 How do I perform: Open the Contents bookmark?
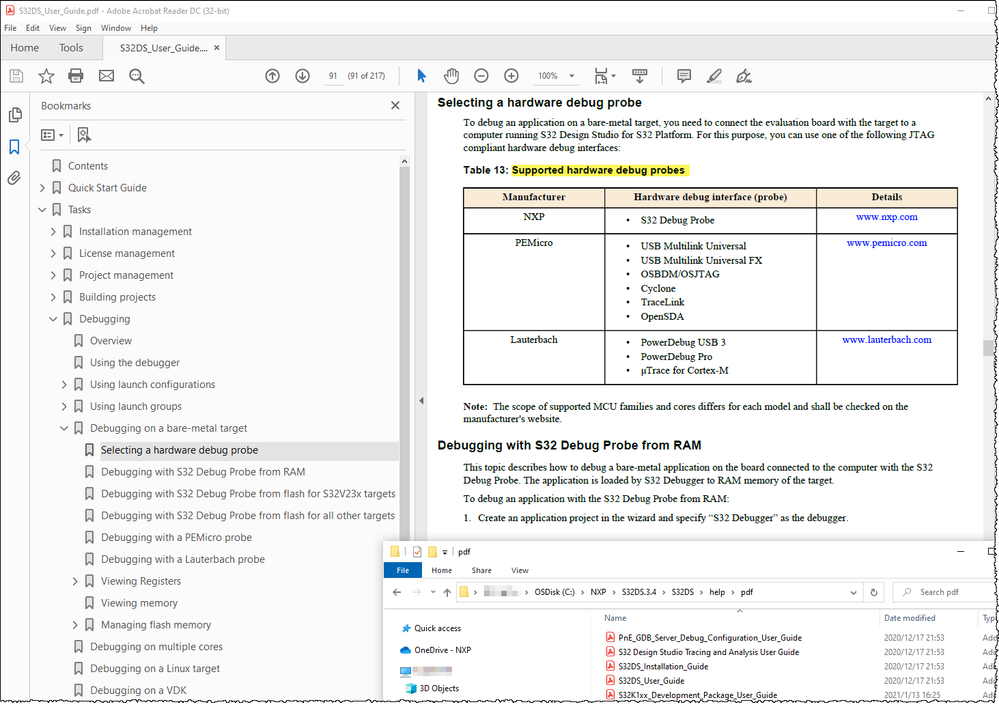pos(88,166)
